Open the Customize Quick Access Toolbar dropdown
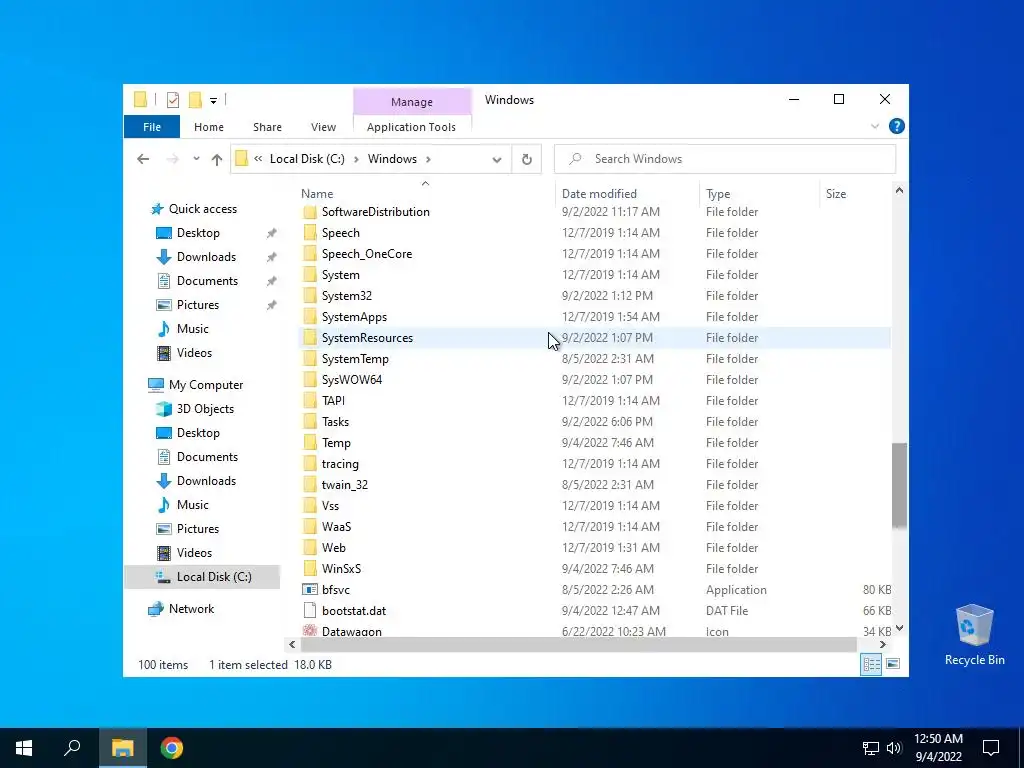1024x768 pixels. pos(213,101)
